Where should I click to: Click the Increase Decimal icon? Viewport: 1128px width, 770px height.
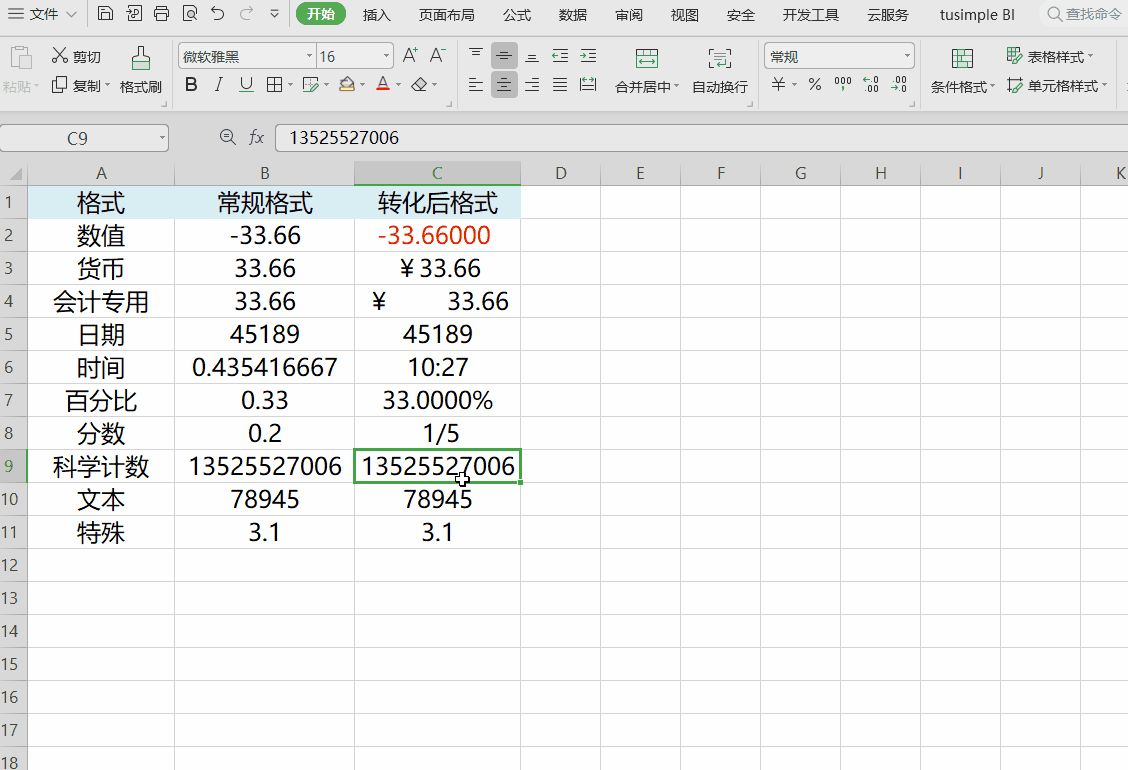870,86
